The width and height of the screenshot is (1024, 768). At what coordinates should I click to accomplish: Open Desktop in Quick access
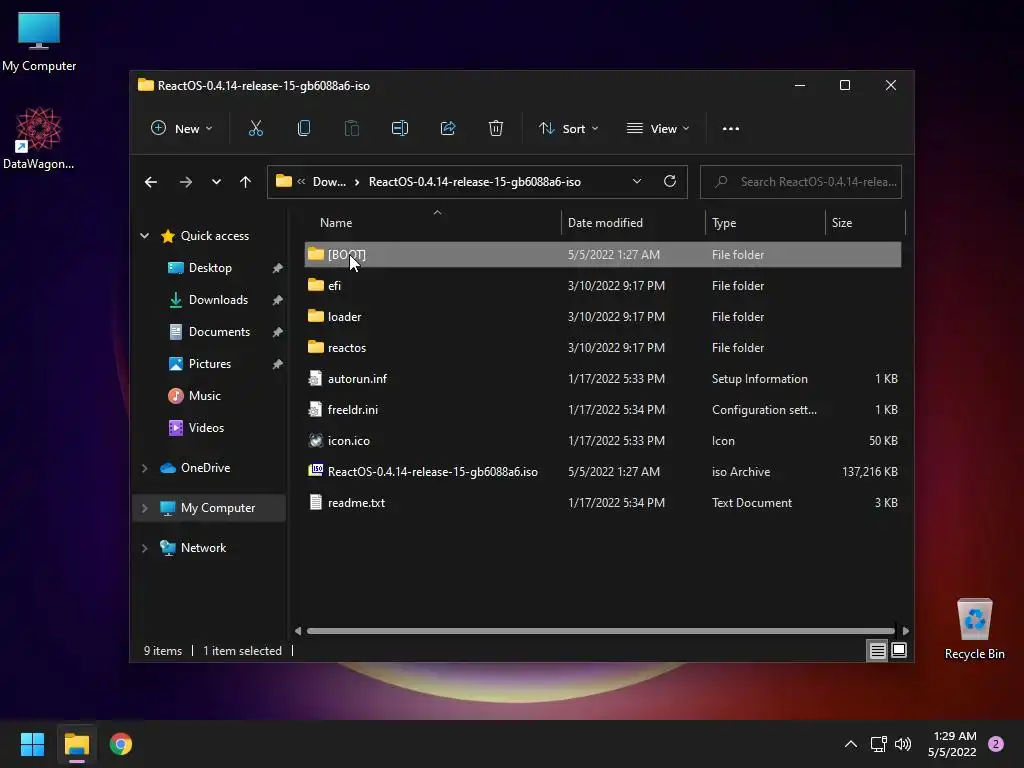(x=210, y=268)
